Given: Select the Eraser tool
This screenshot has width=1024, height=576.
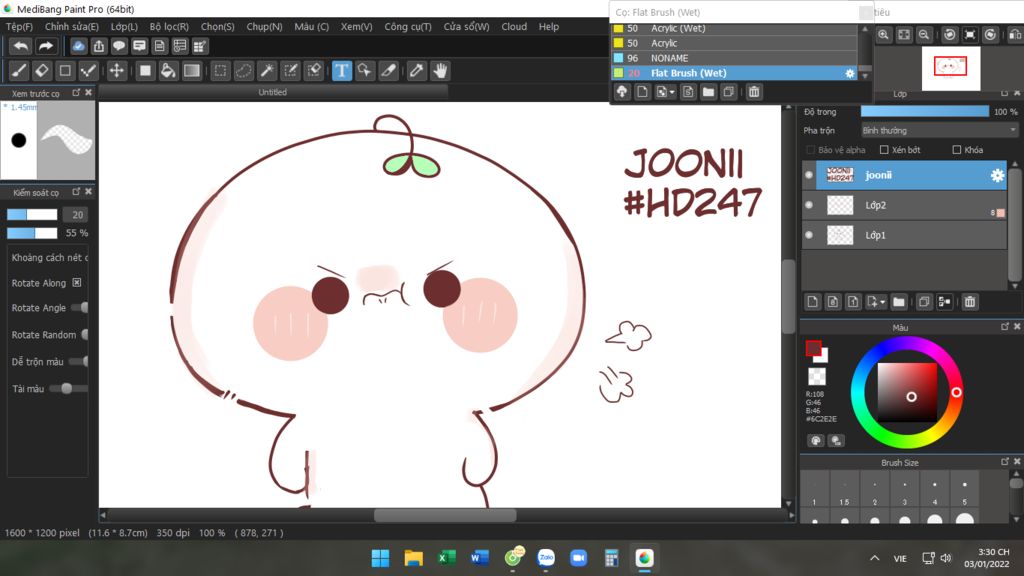Looking at the screenshot, I should tap(42, 71).
